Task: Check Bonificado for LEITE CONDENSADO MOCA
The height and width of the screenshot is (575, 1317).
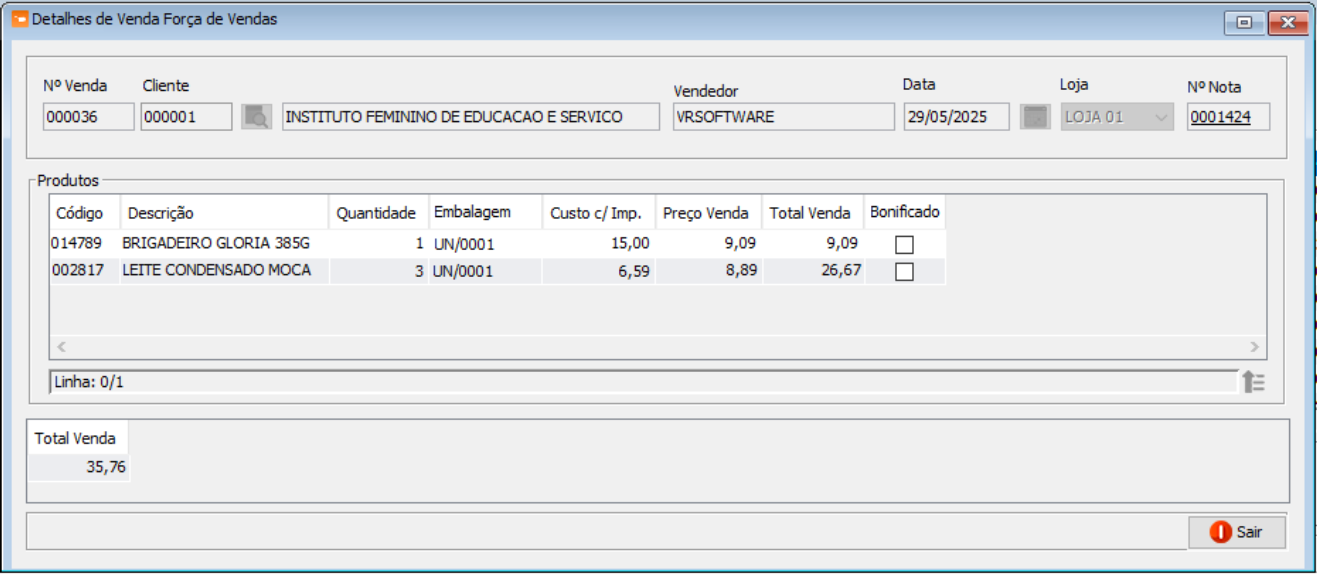Action: [x=904, y=272]
